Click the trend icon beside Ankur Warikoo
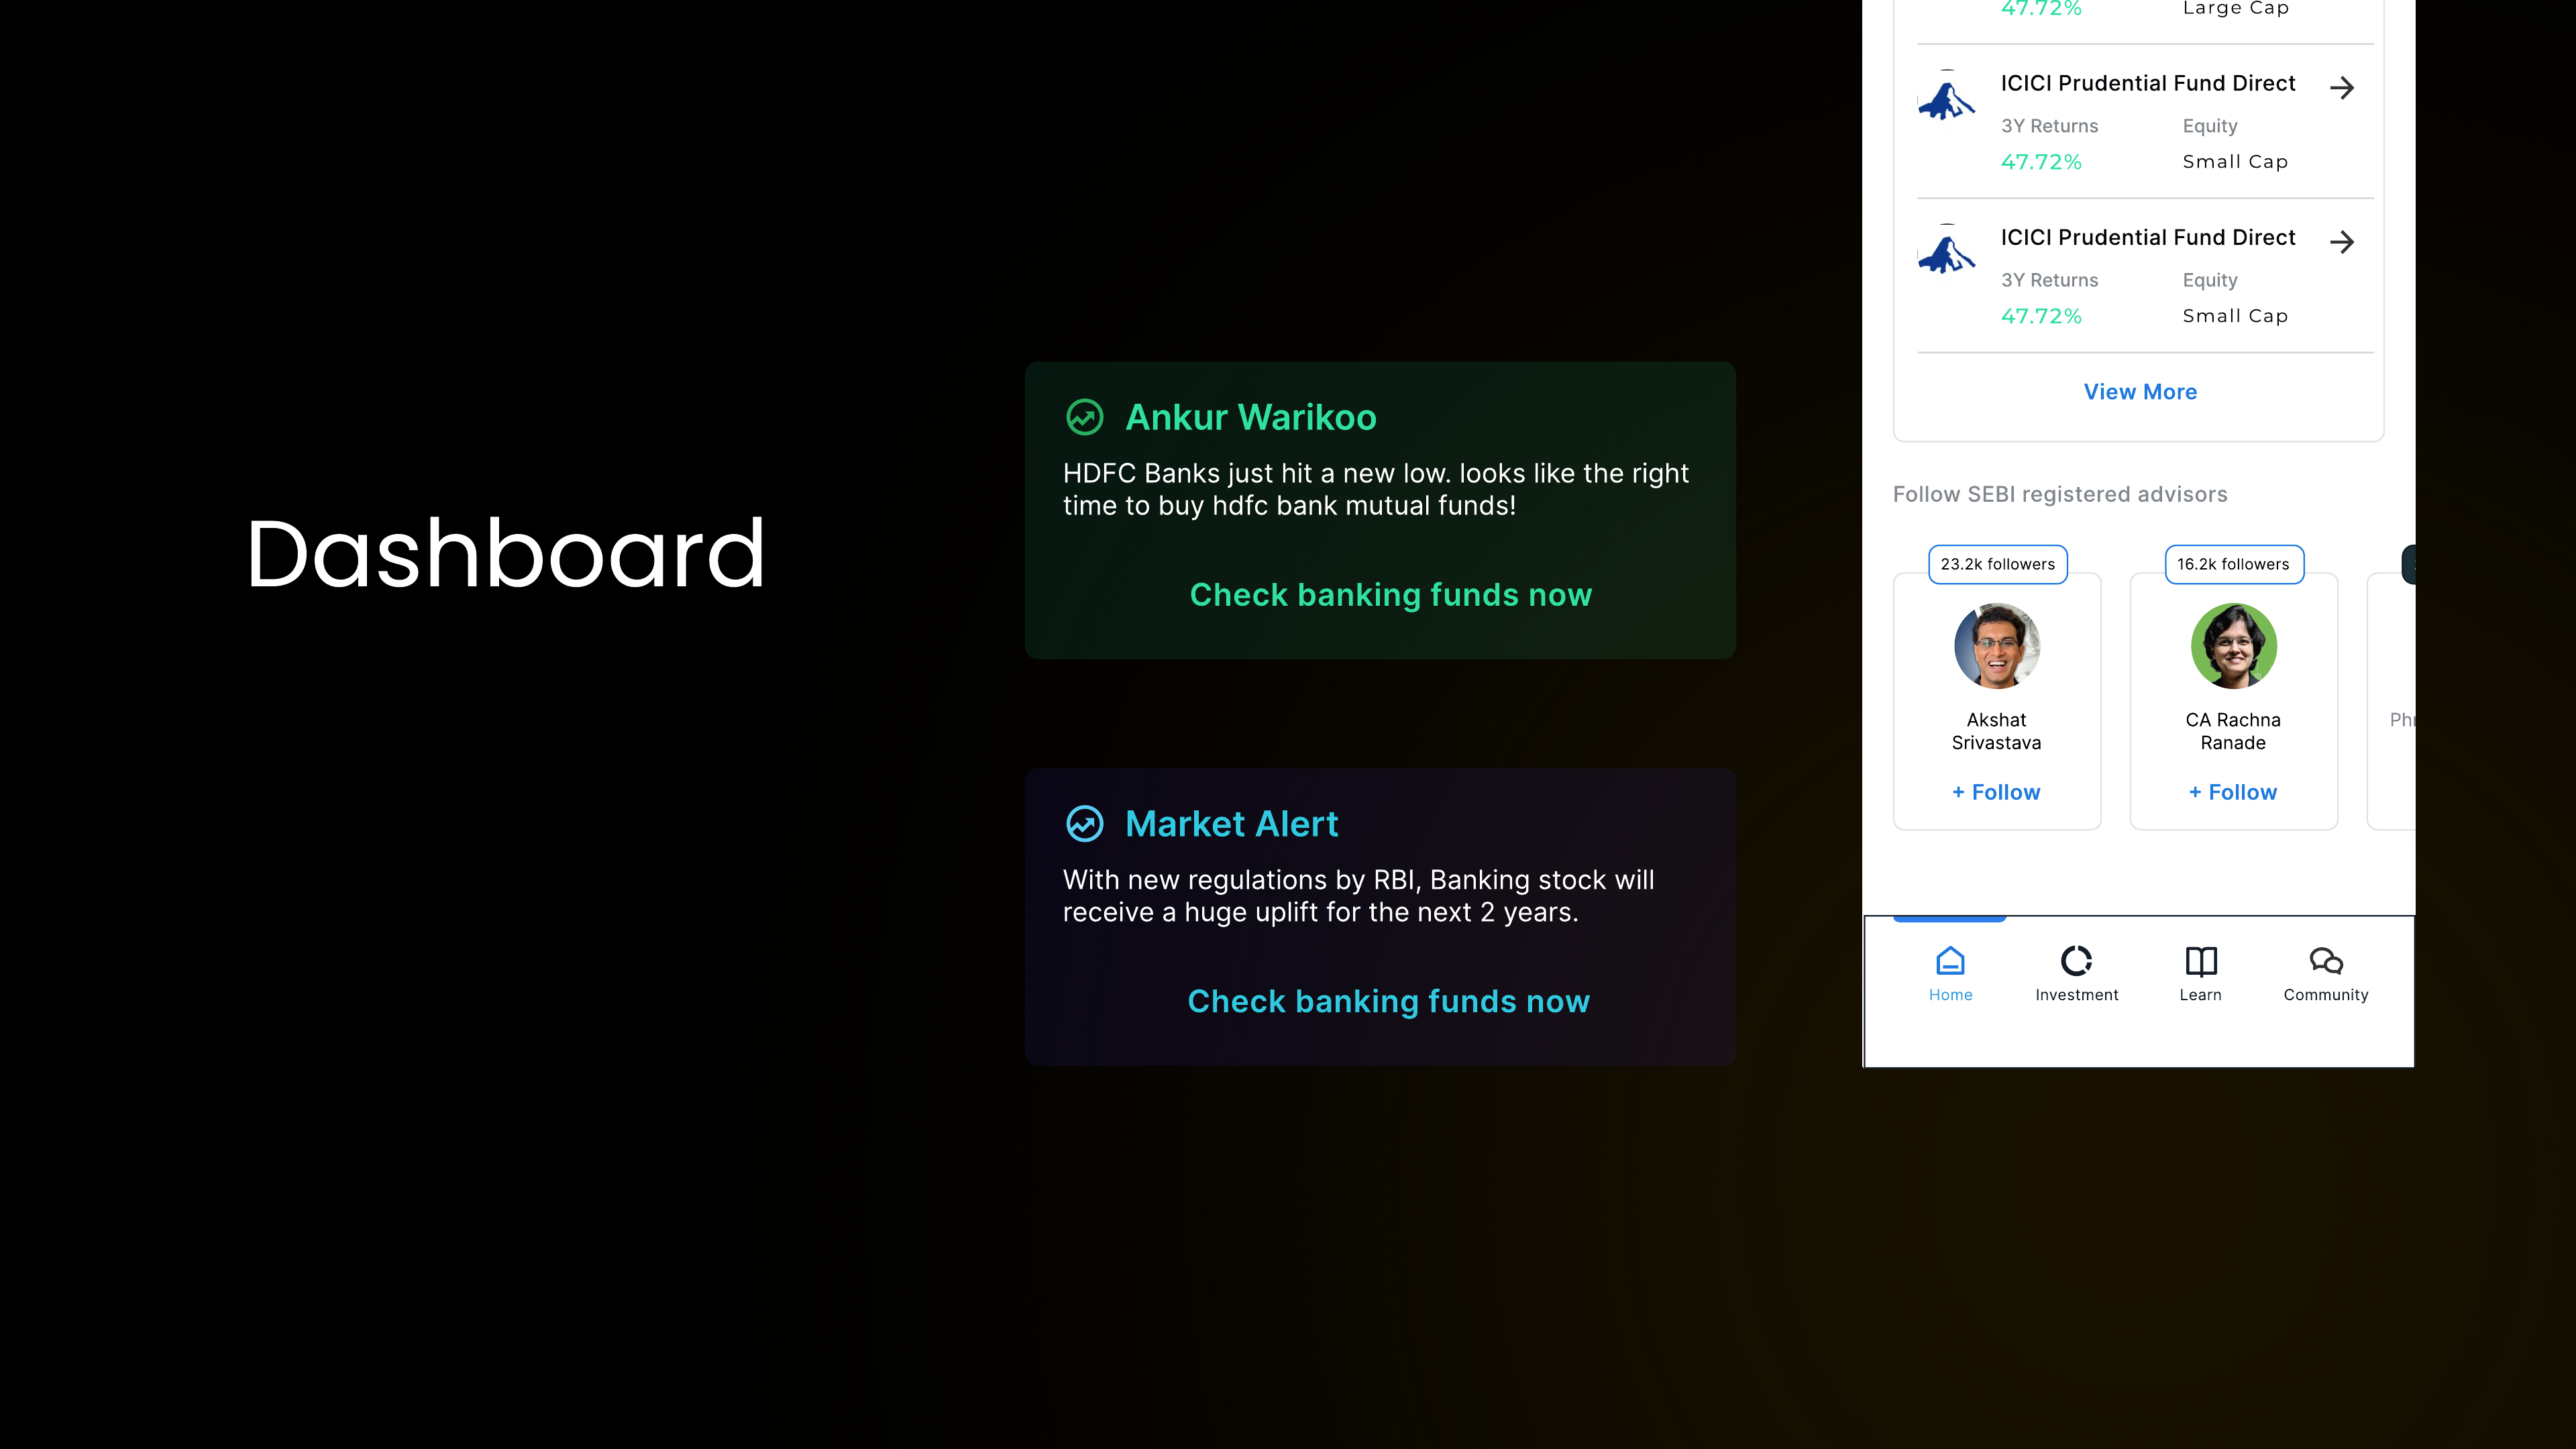The width and height of the screenshot is (2576, 1449). click(1085, 417)
